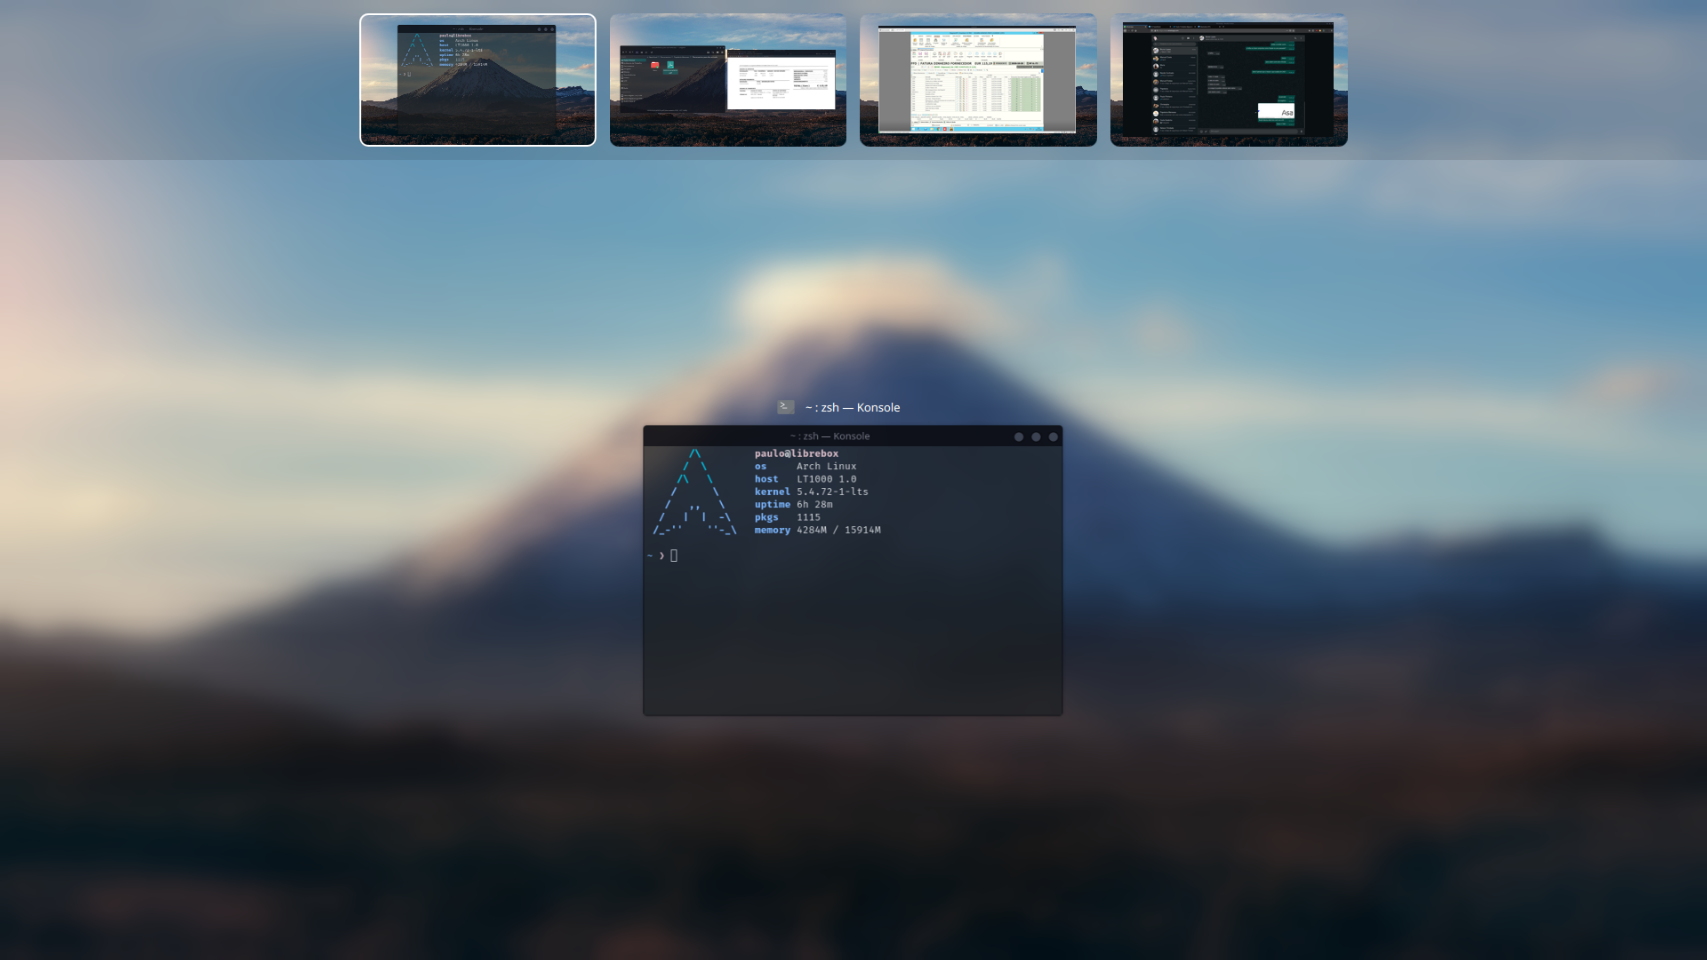Click the red folder icon in second desktop preview
Viewport: 1707px width, 960px height.
pos(655,65)
